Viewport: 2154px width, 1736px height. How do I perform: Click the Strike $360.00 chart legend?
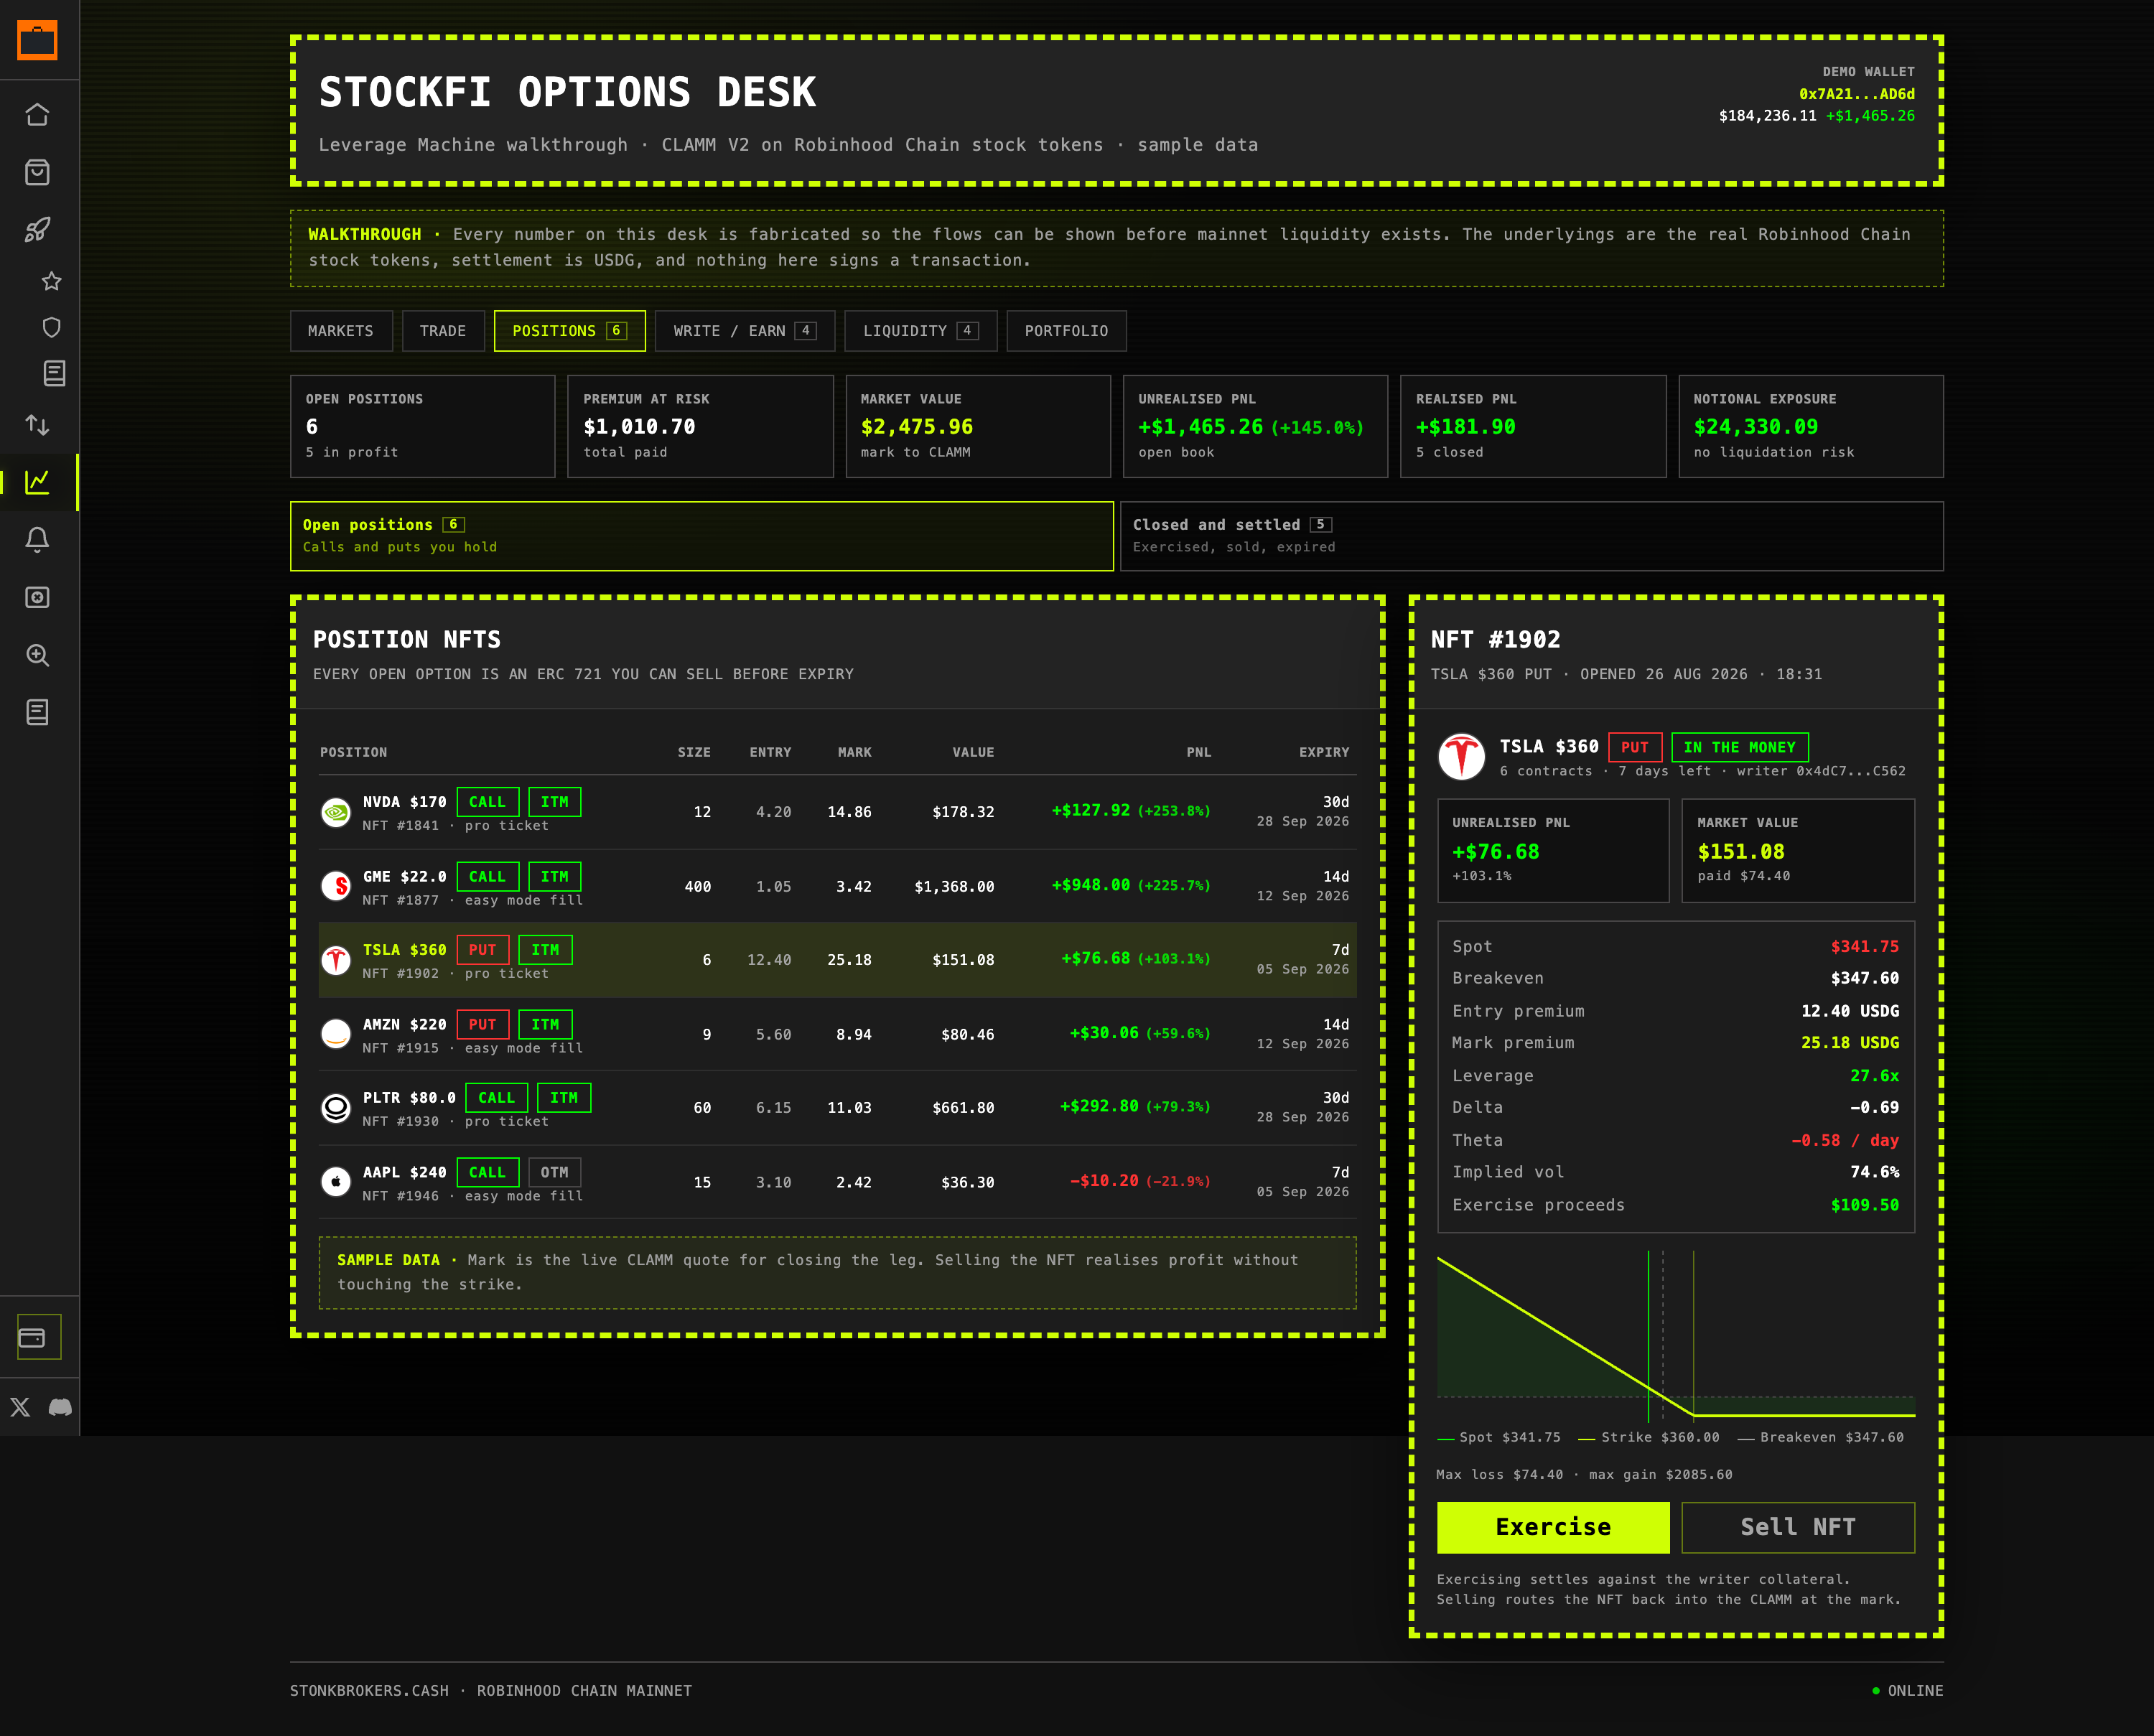tap(1649, 1437)
